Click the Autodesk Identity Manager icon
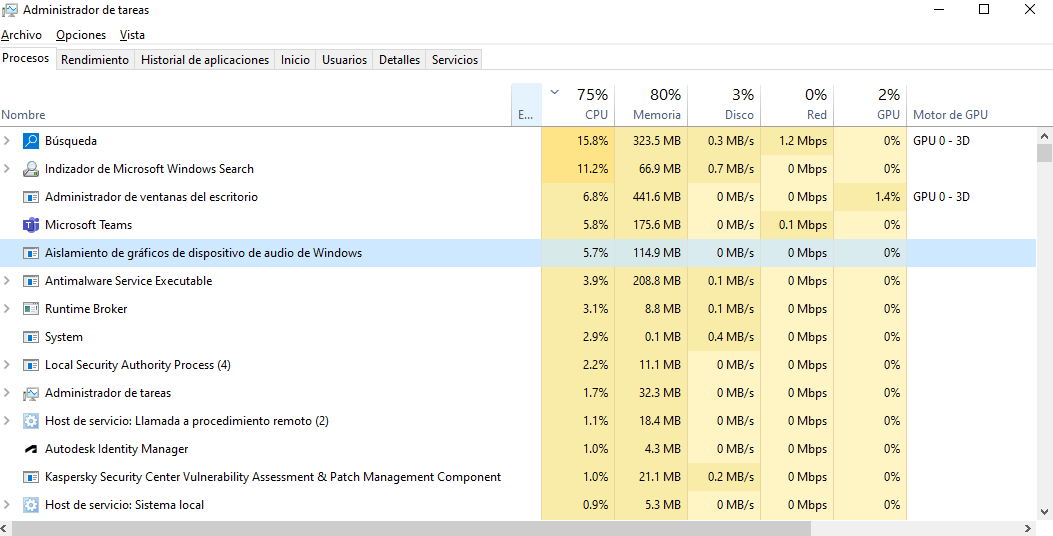This screenshot has width=1053, height=536. coord(31,449)
